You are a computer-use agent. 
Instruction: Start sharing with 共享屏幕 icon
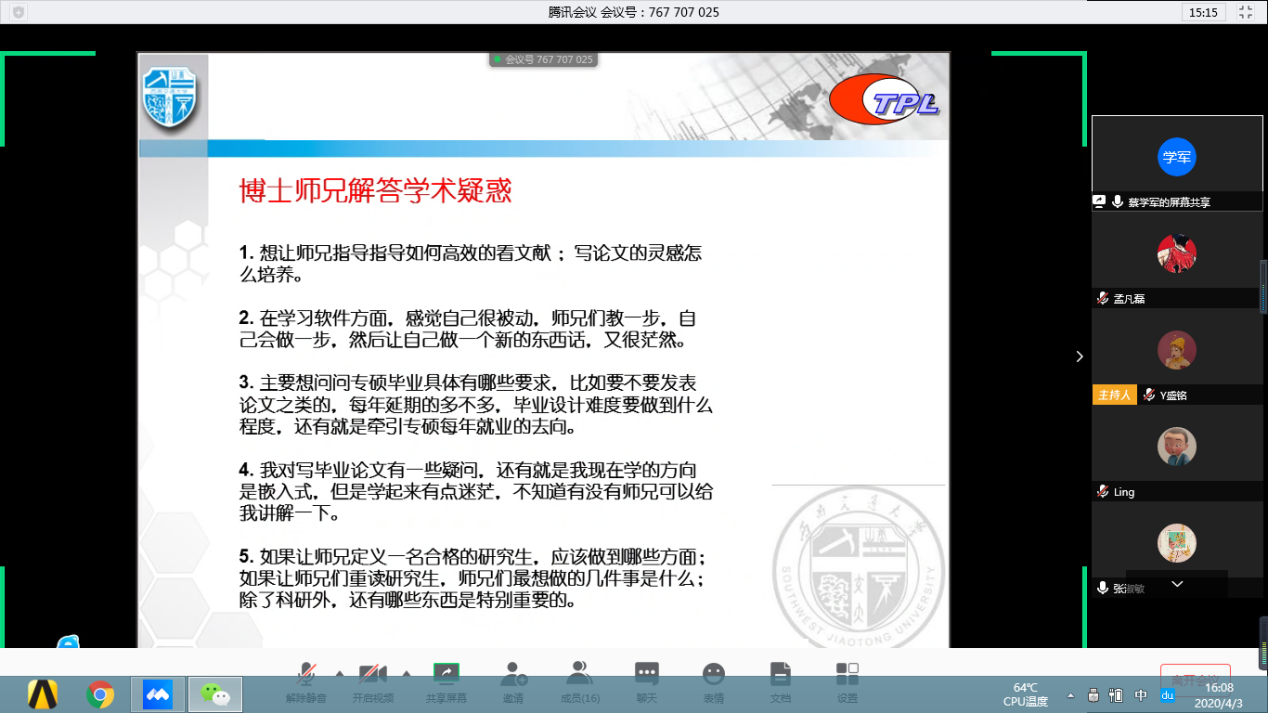445,674
